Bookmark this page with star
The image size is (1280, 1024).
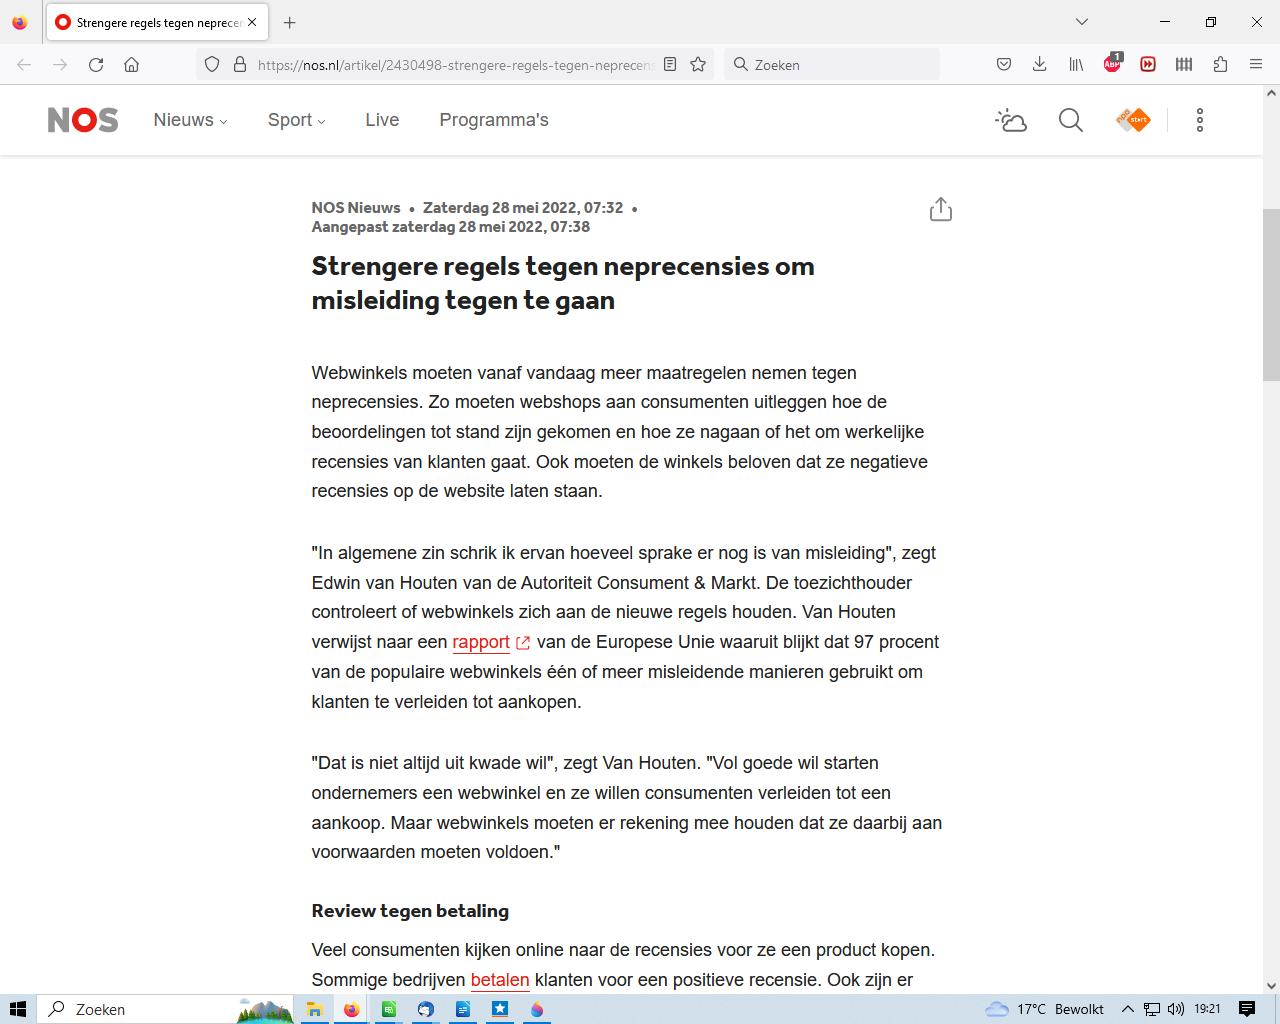pos(698,64)
